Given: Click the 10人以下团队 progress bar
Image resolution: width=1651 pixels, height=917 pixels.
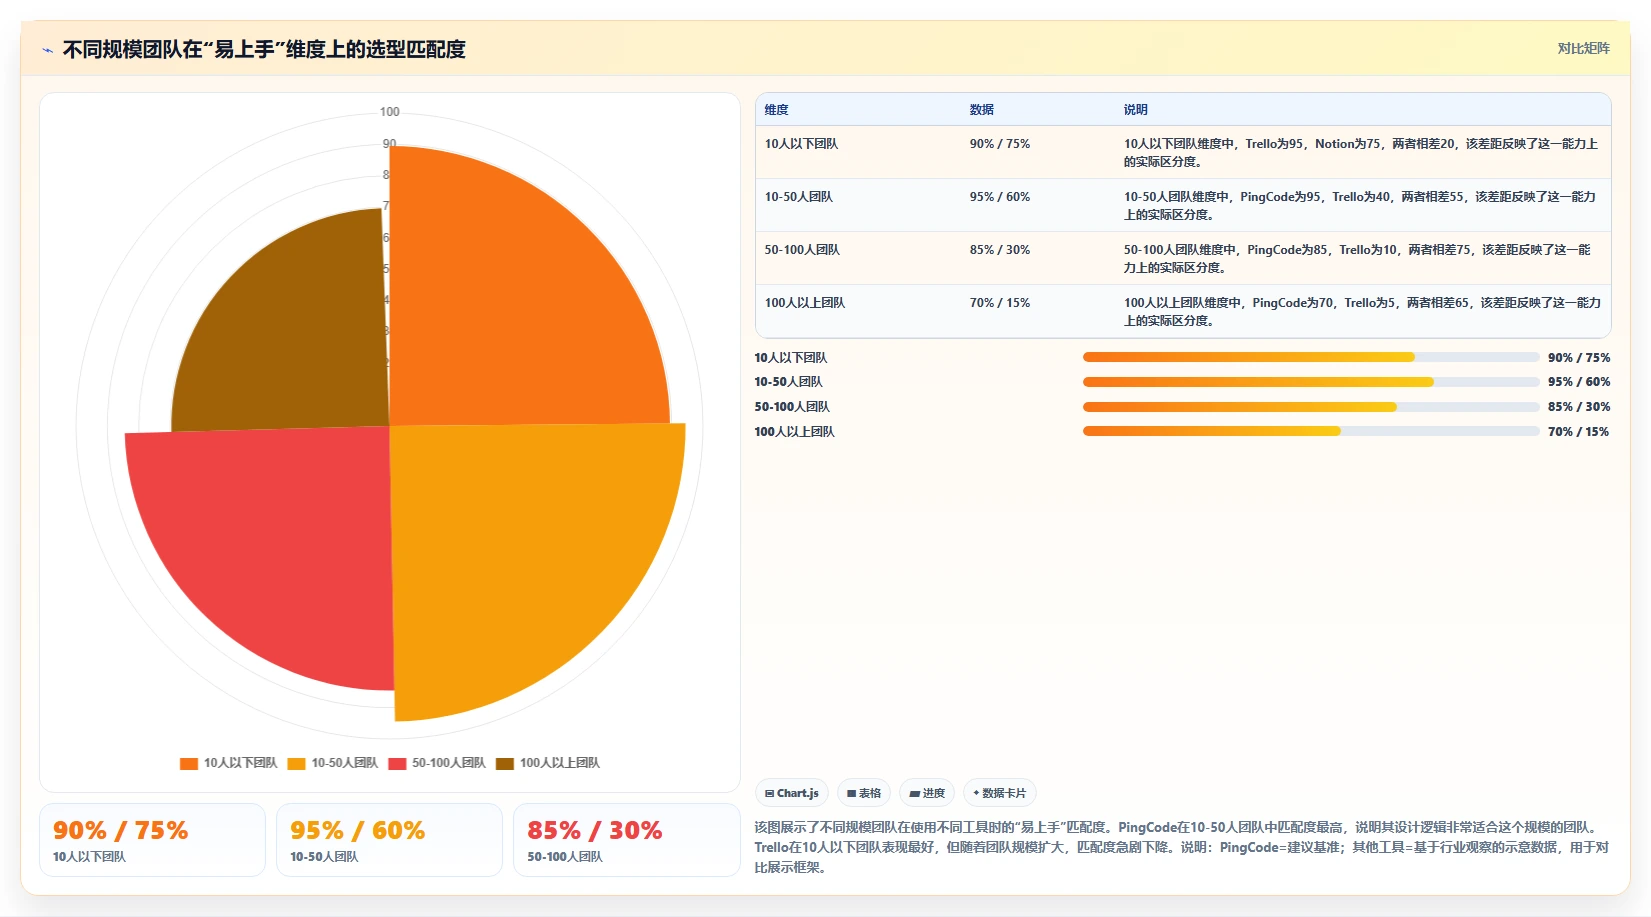Looking at the screenshot, I should (1311, 357).
